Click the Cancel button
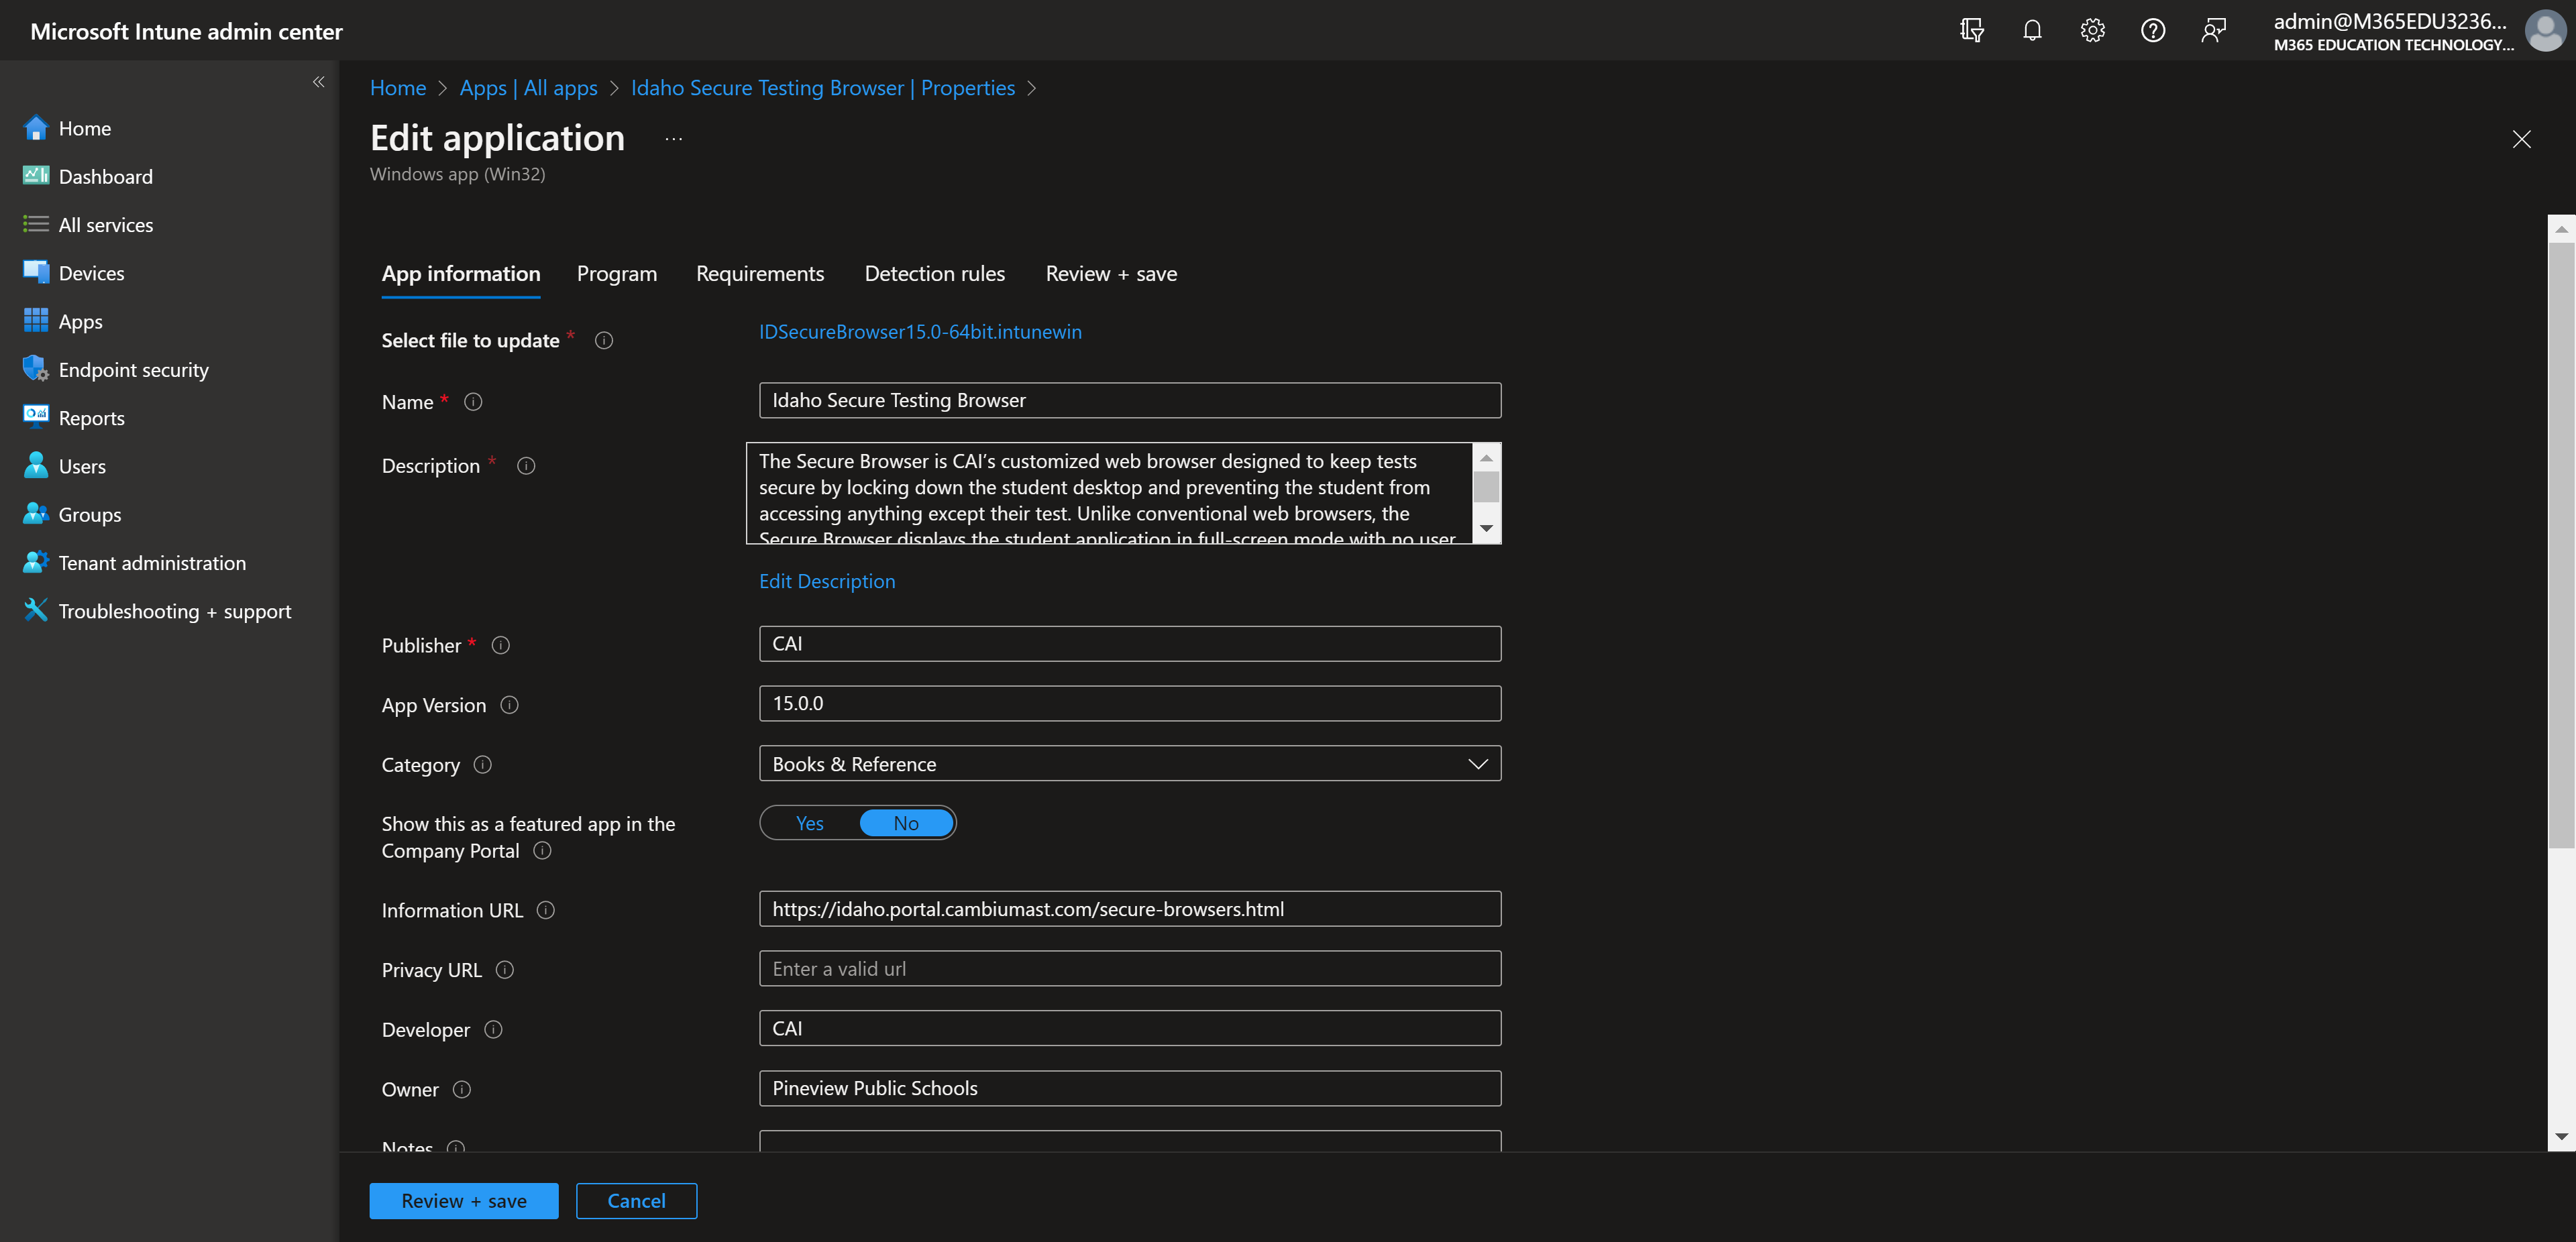 636,1201
